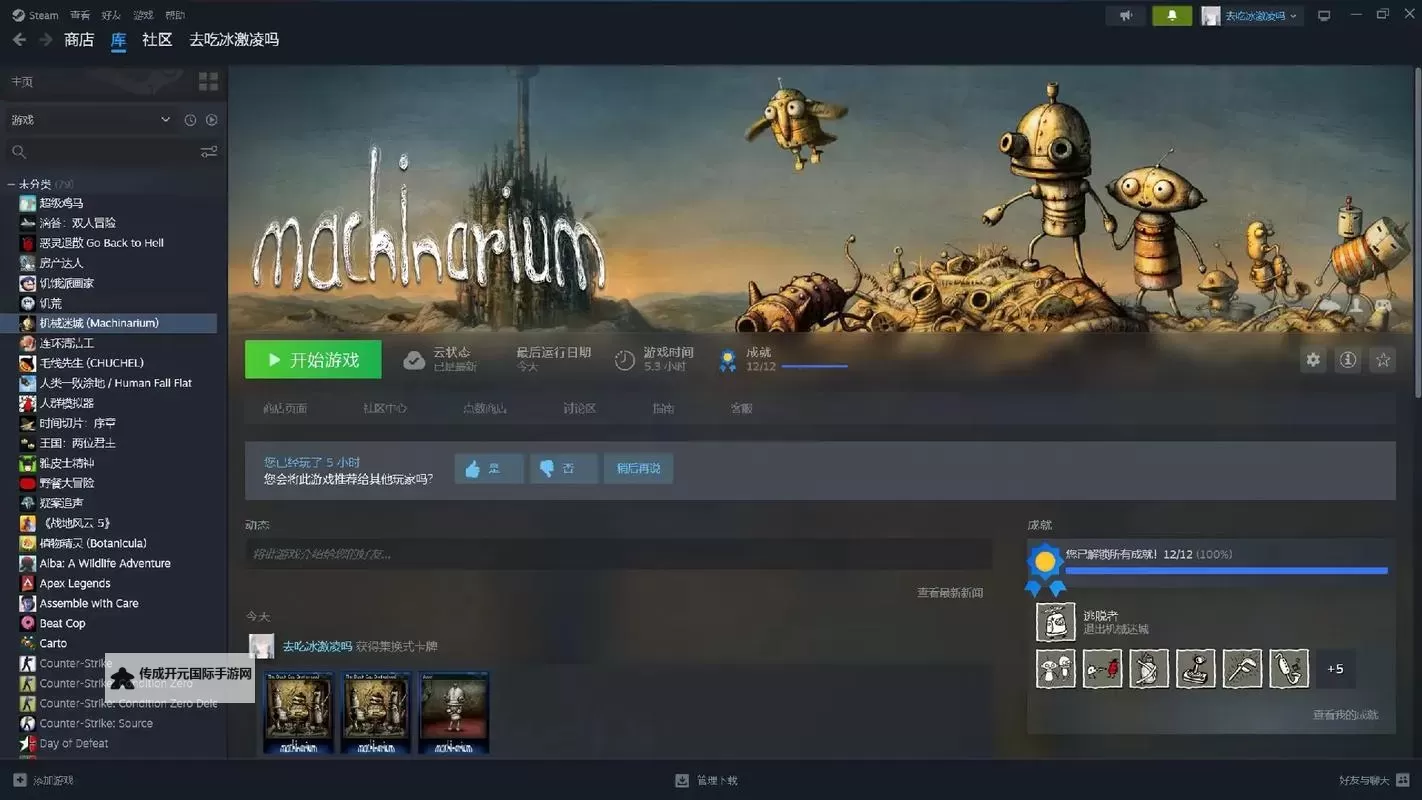Show game info with the i icon
The height and width of the screenshot is (800, 1422).
[1348, 360]
